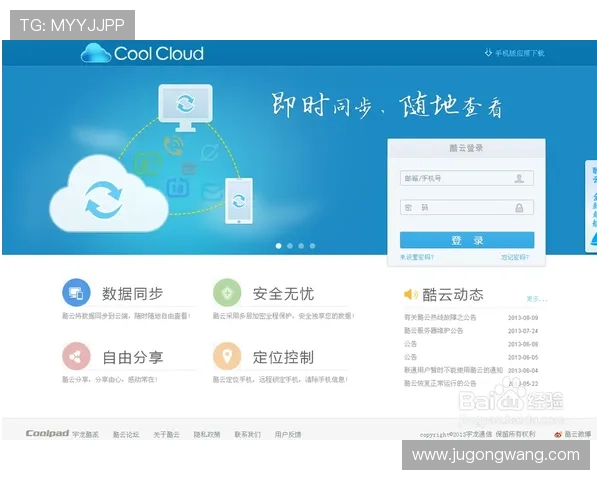Click the envelope mail icon in the banner
600x480 pixels.
click(212, 191)
